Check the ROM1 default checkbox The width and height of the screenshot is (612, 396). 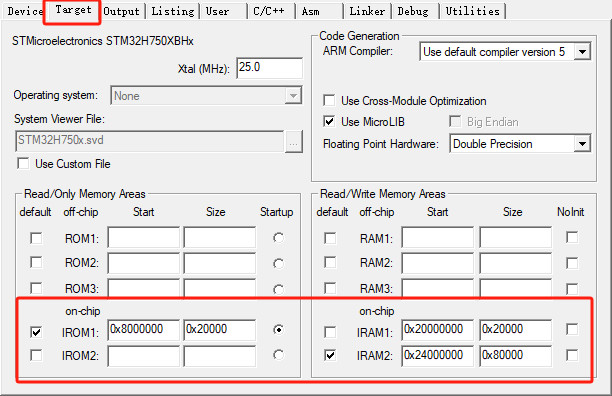coord(36,238)
